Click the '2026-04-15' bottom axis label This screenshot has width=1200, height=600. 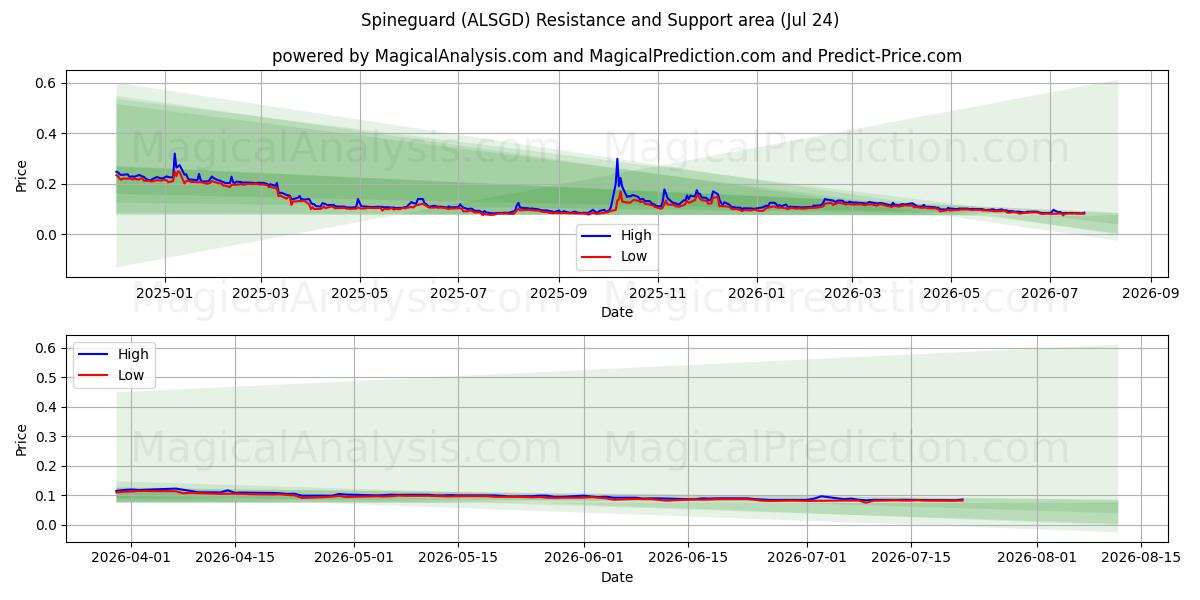tap(235, 558)
